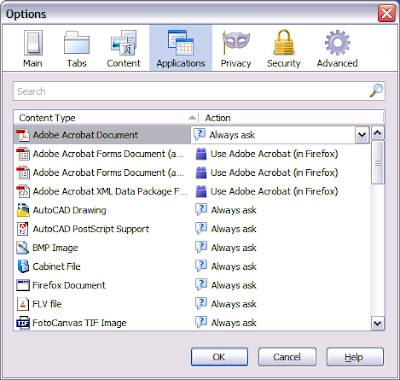
Task: Click the scrollbar down arrow in the list
Action: click(377, 323)
